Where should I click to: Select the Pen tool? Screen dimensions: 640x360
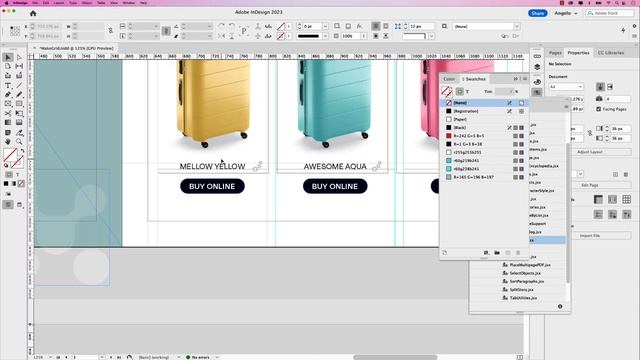(8, 95)
